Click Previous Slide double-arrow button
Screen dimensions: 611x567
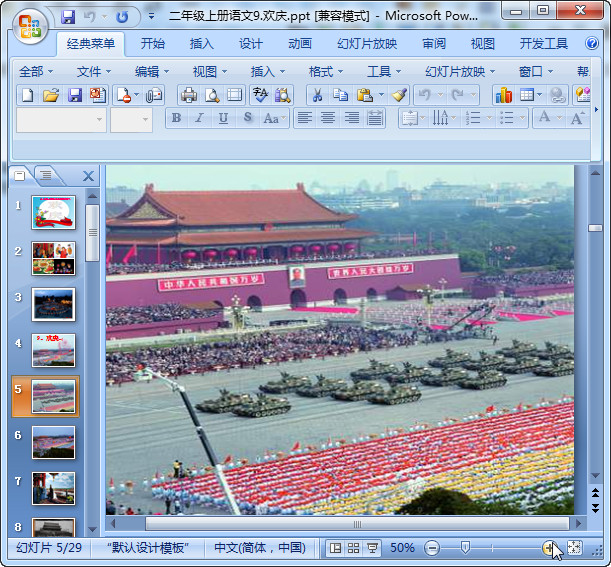(x=595, y=493)
